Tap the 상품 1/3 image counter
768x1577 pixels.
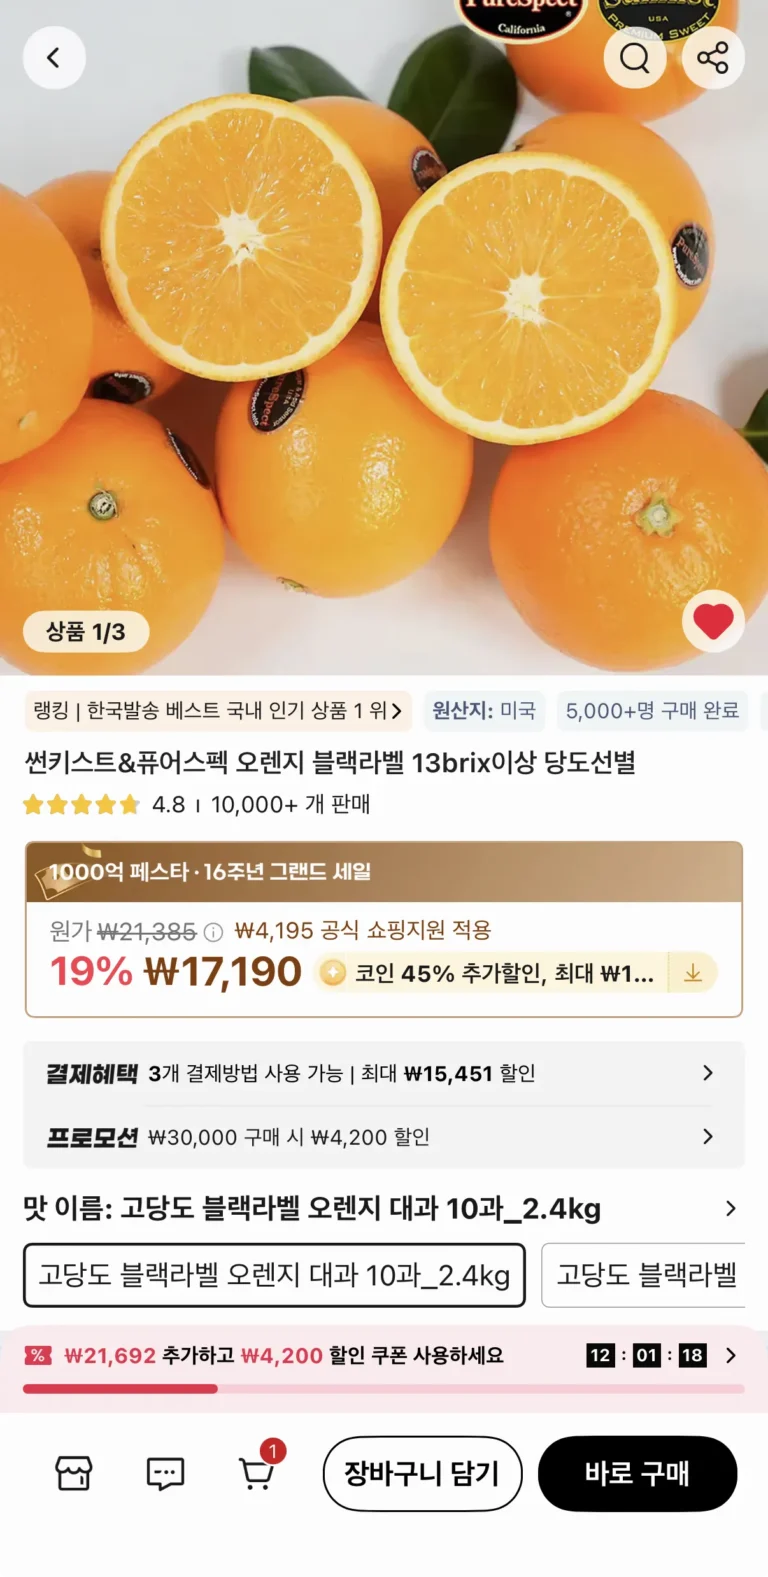(x=86, y=632)
